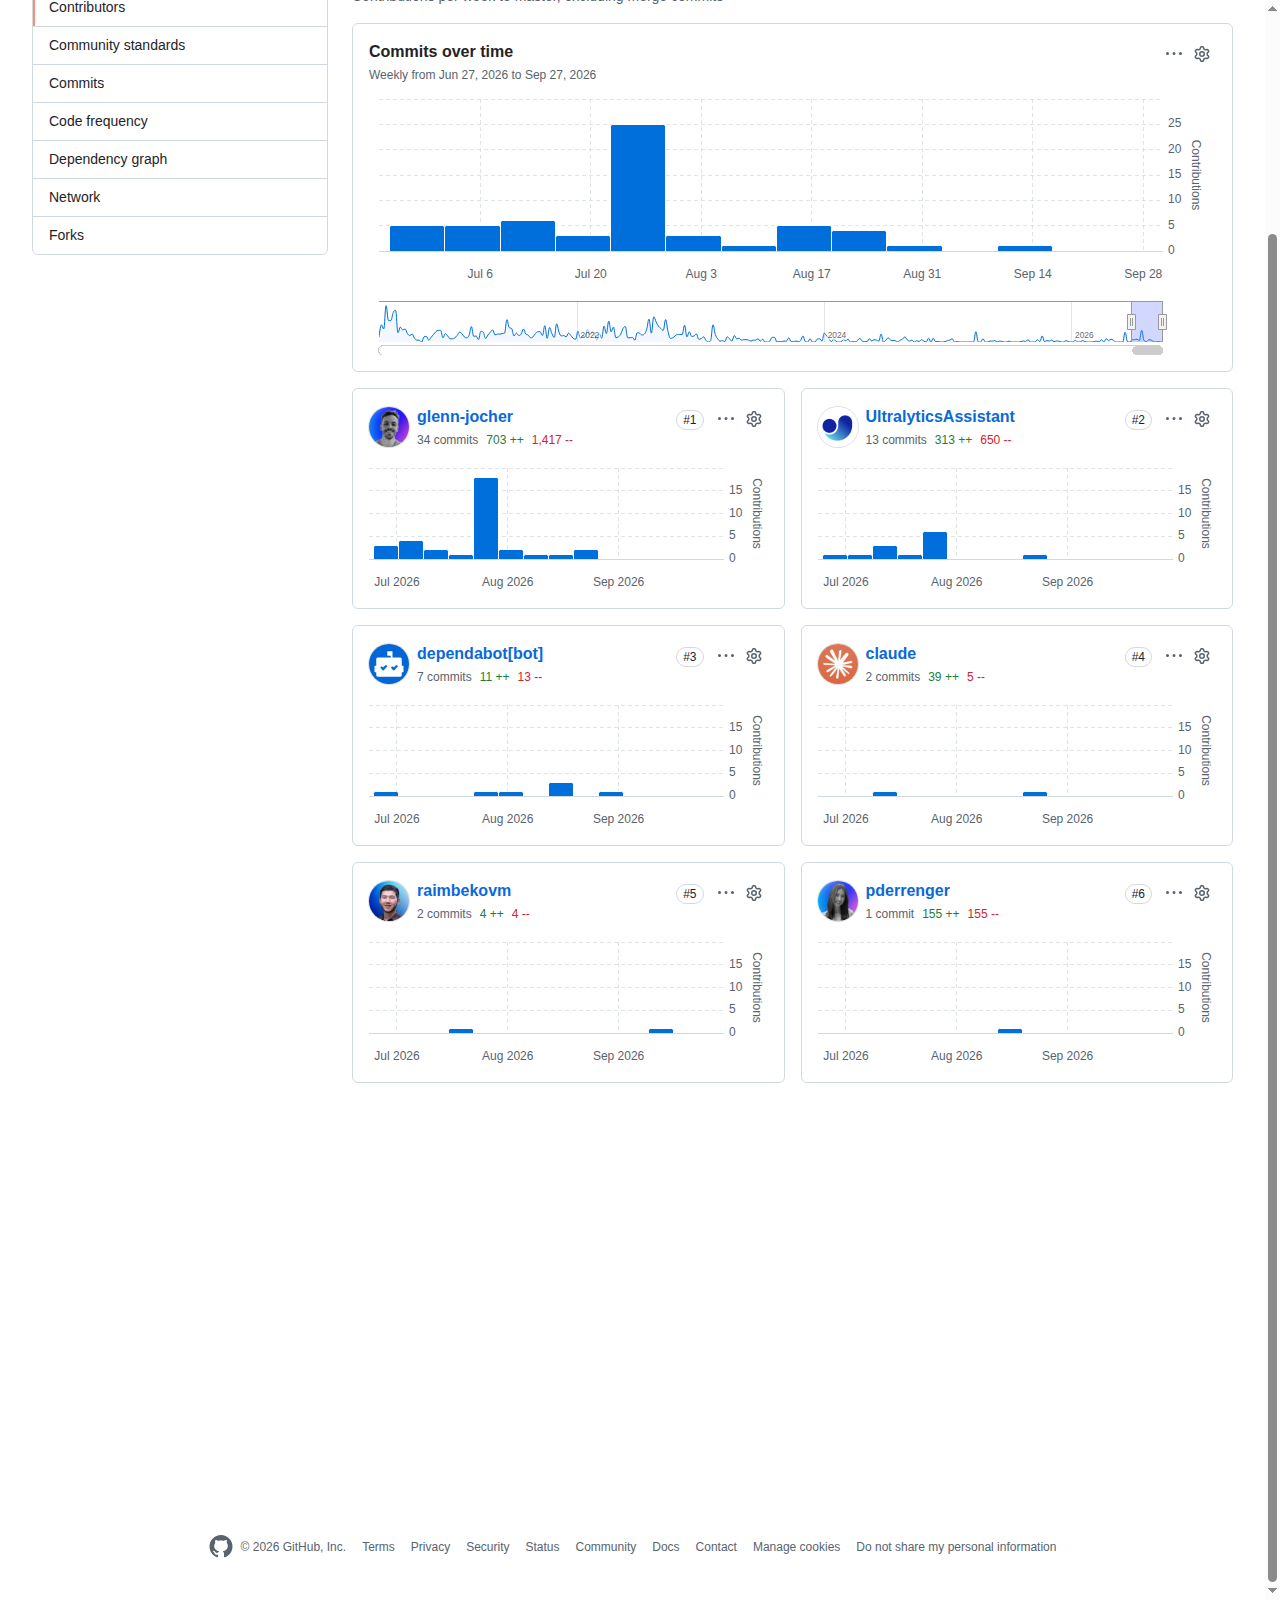Select Commits in the sidebar

click(180, 84)
